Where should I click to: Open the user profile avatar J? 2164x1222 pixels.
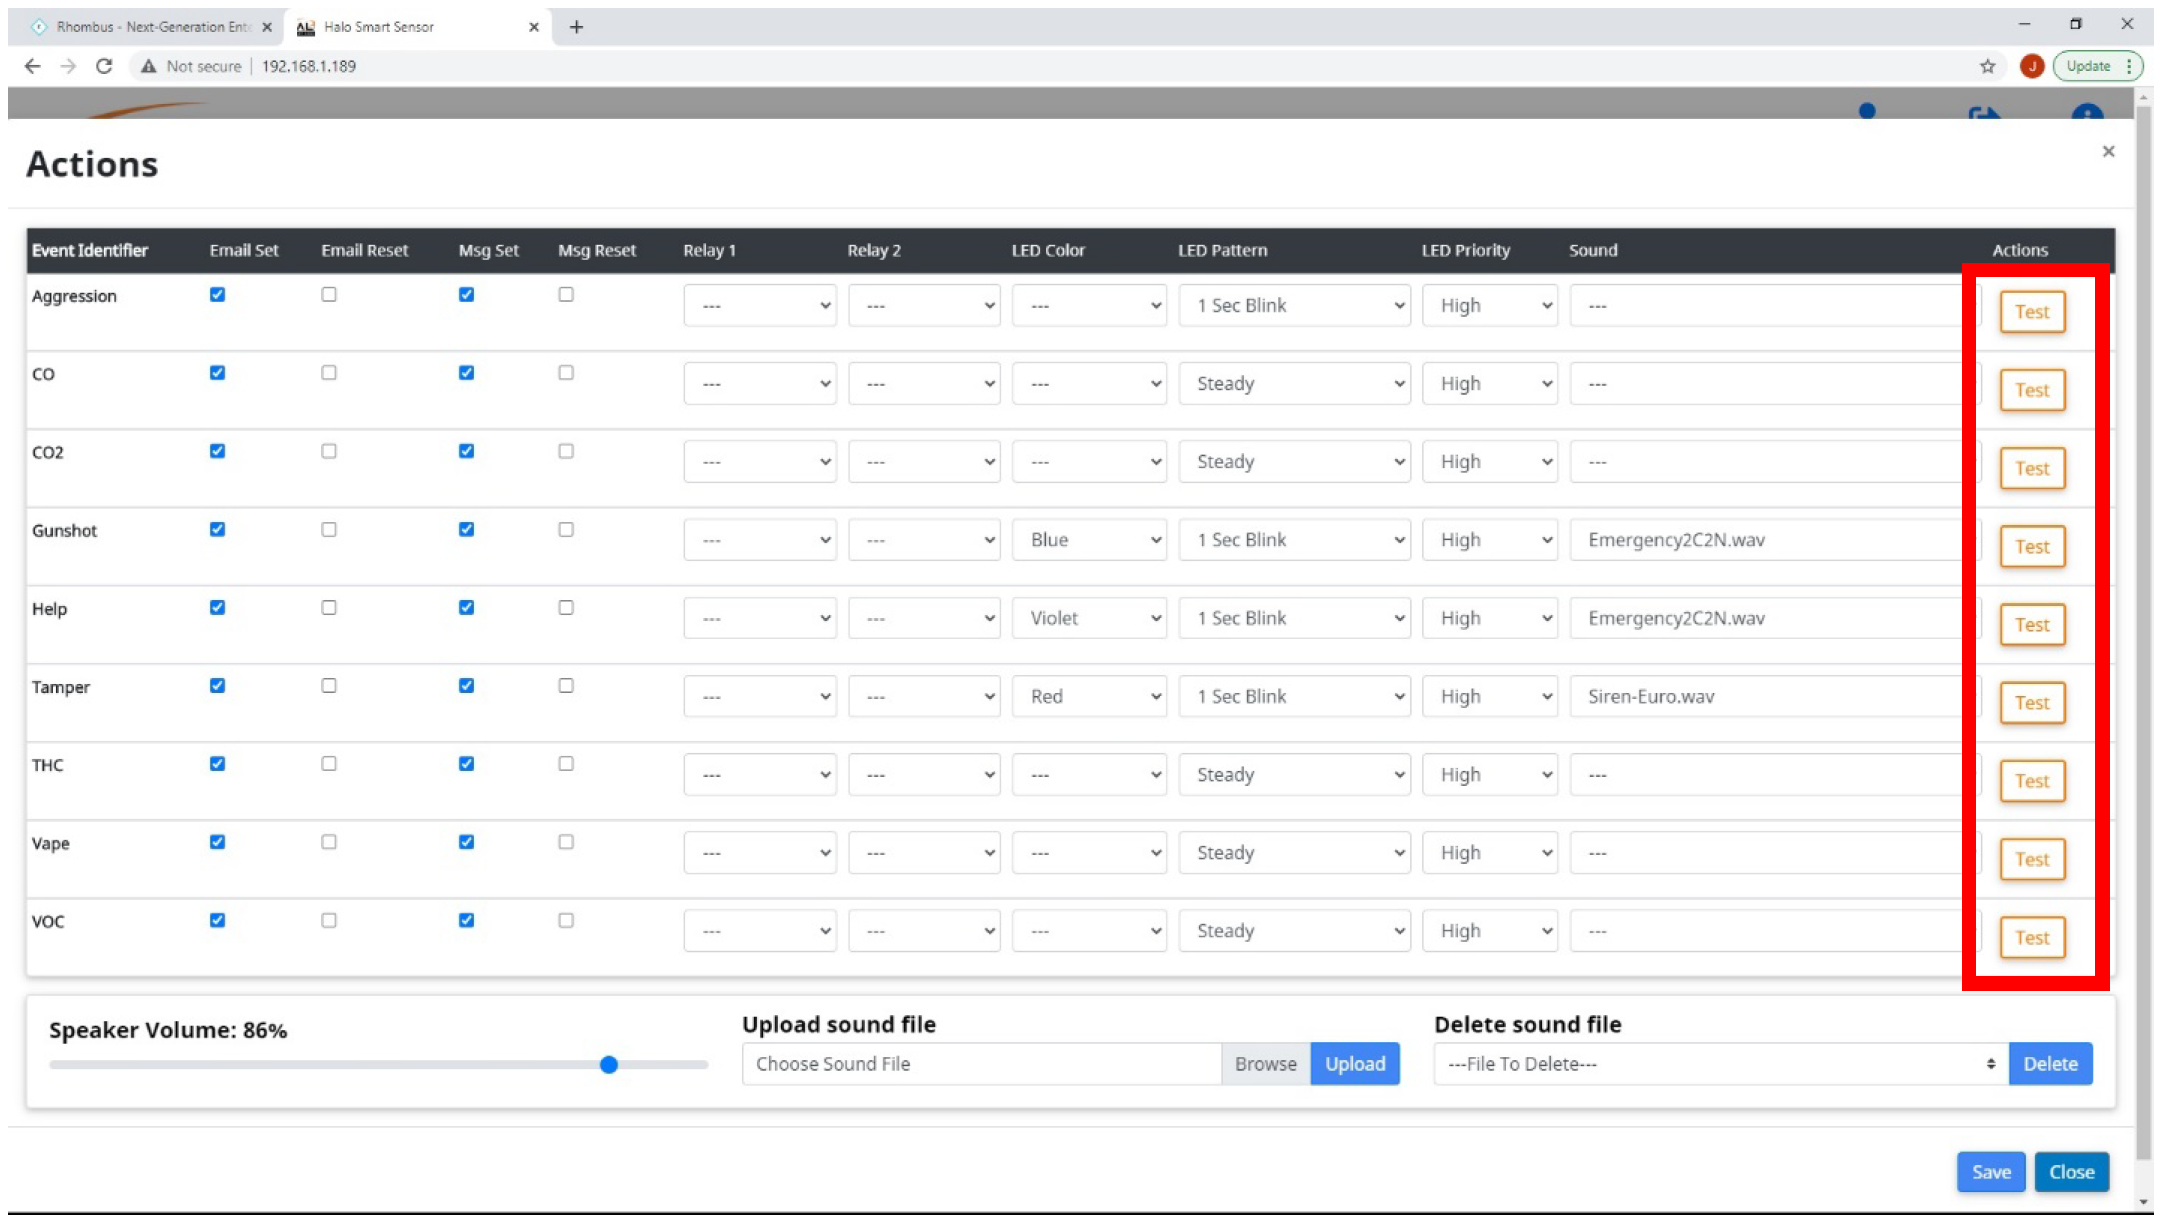[x=2031, y=66]
